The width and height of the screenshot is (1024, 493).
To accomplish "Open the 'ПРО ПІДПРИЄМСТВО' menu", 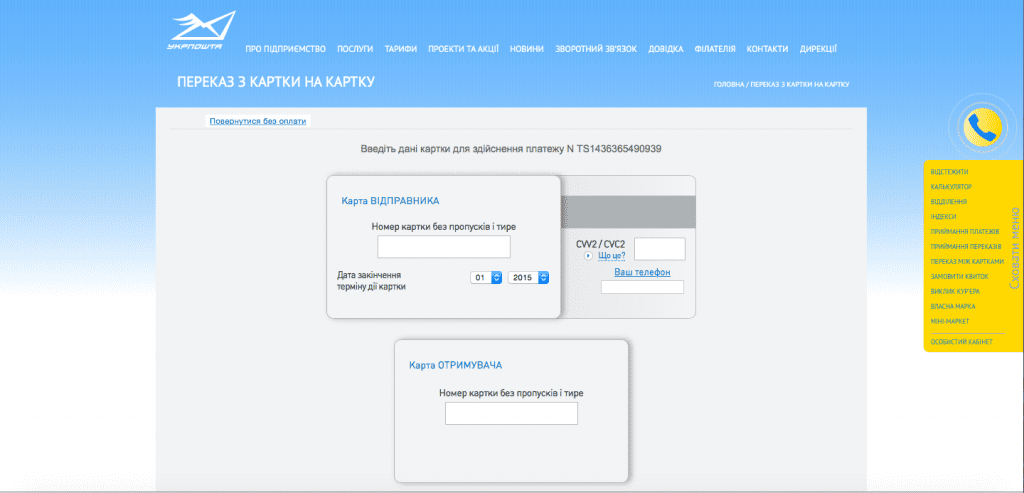I will pos(285,49).
